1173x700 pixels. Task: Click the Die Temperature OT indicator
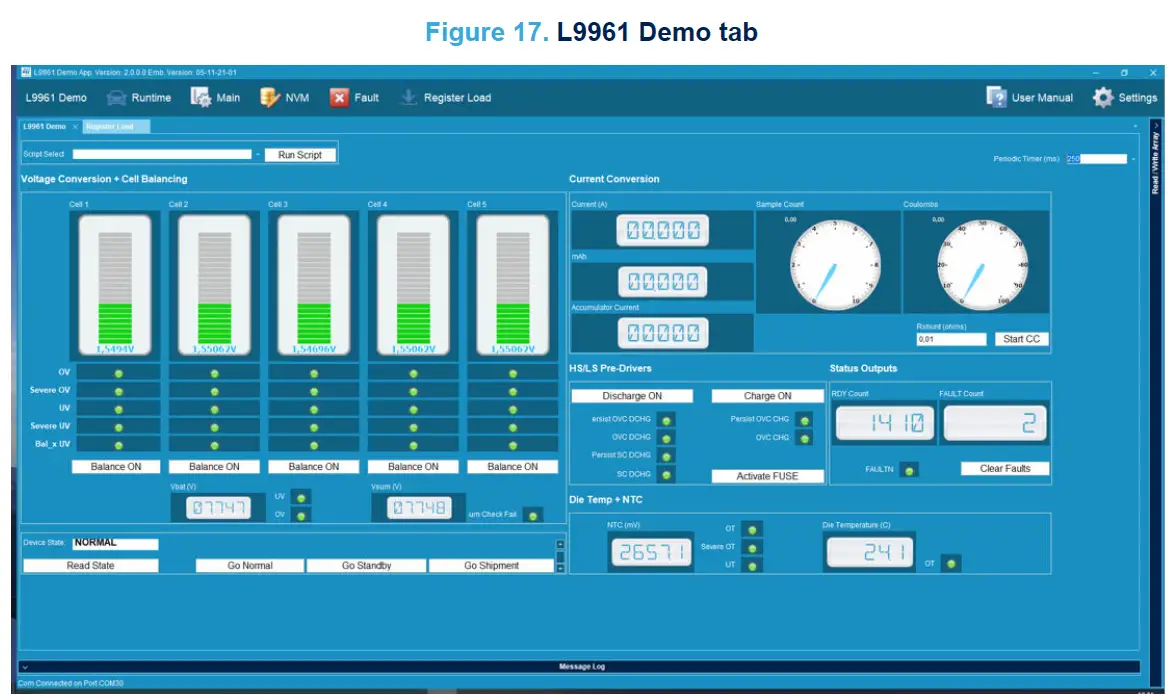(951, 564)
